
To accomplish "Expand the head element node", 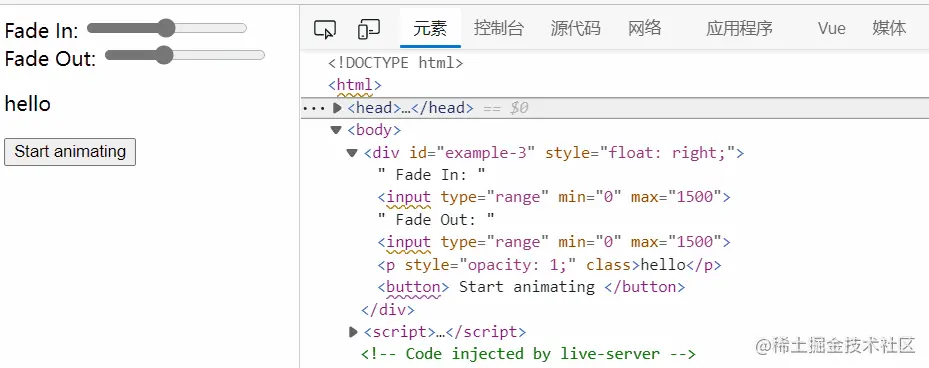I will (x=337, y=108).
